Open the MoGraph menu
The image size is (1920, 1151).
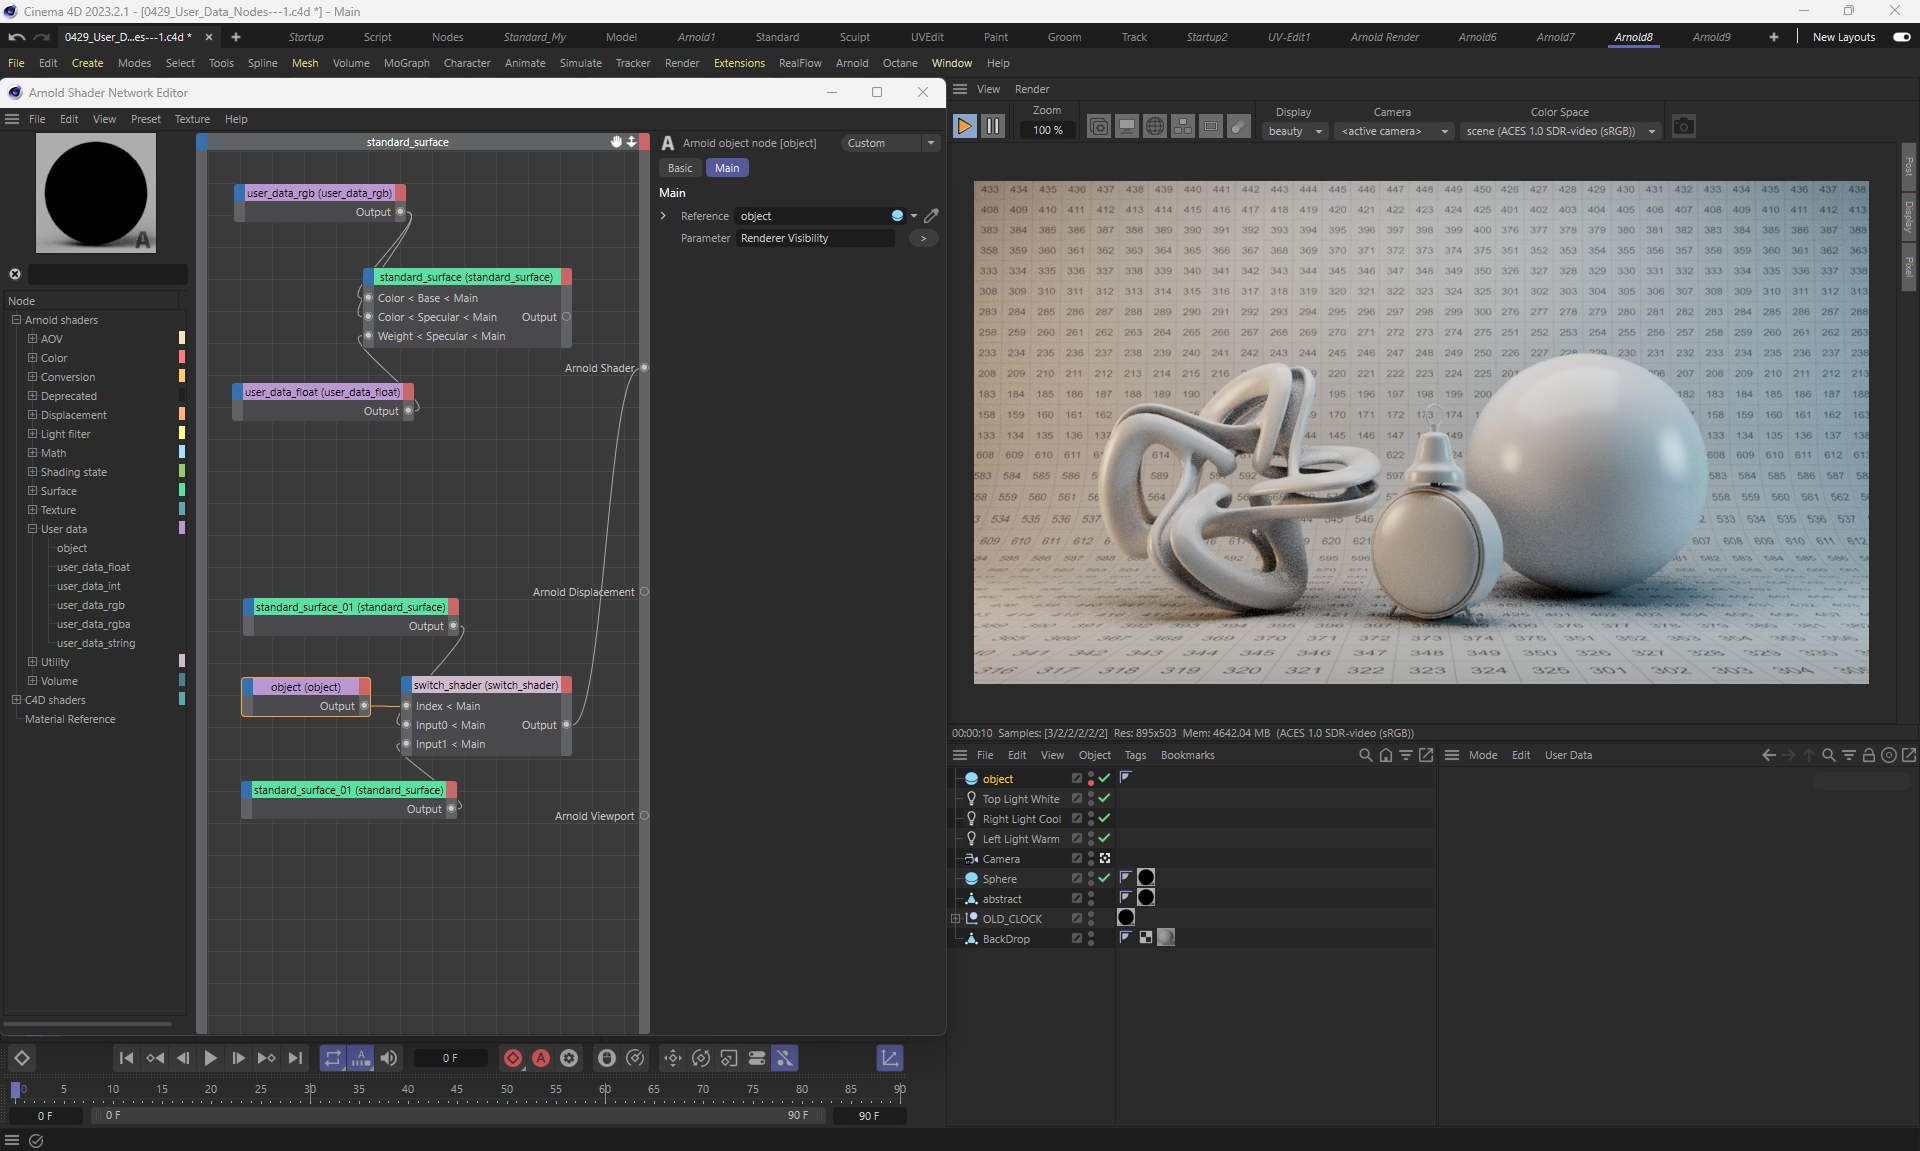[x=406, y=63]
